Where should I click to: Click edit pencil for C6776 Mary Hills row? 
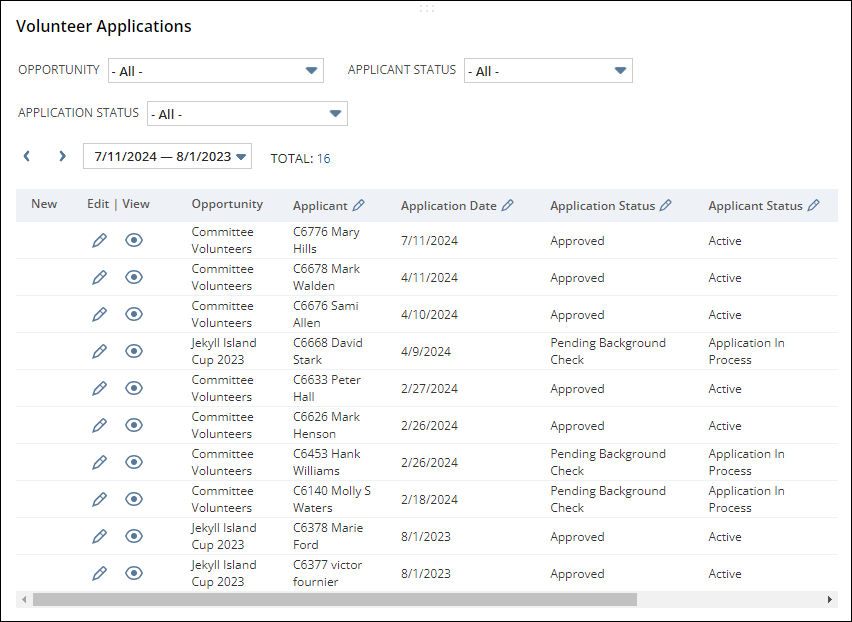tap(99, 240)
